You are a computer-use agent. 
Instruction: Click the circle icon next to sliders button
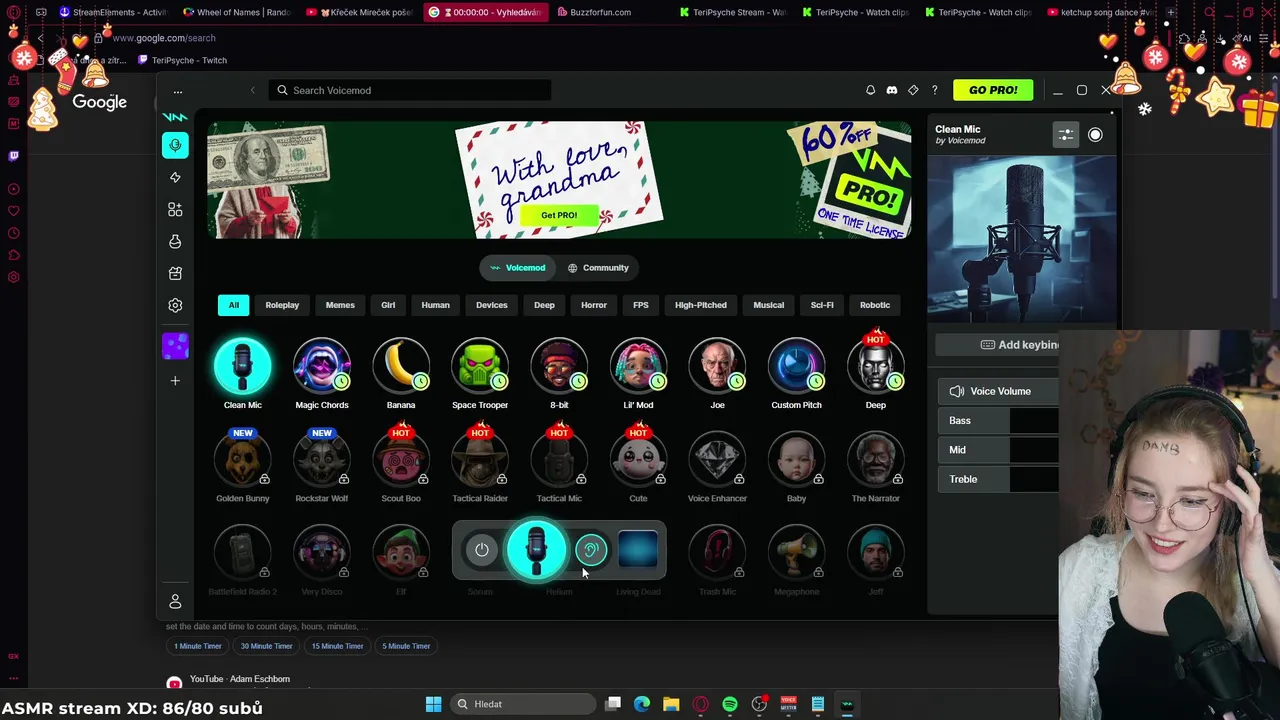tap(1095, 135)
